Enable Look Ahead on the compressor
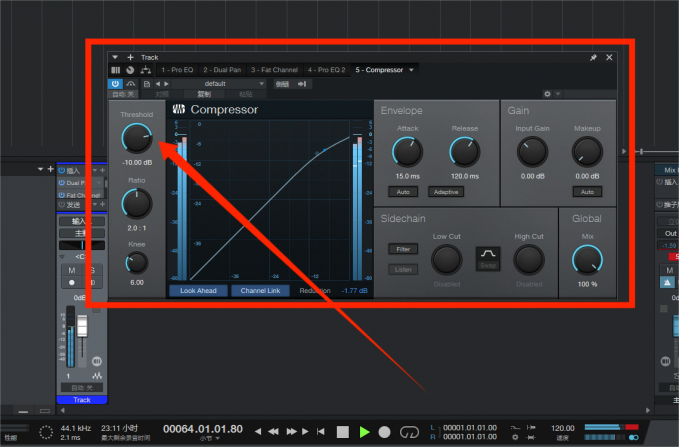This screenshot has height=447, width=679. point(197,291)
